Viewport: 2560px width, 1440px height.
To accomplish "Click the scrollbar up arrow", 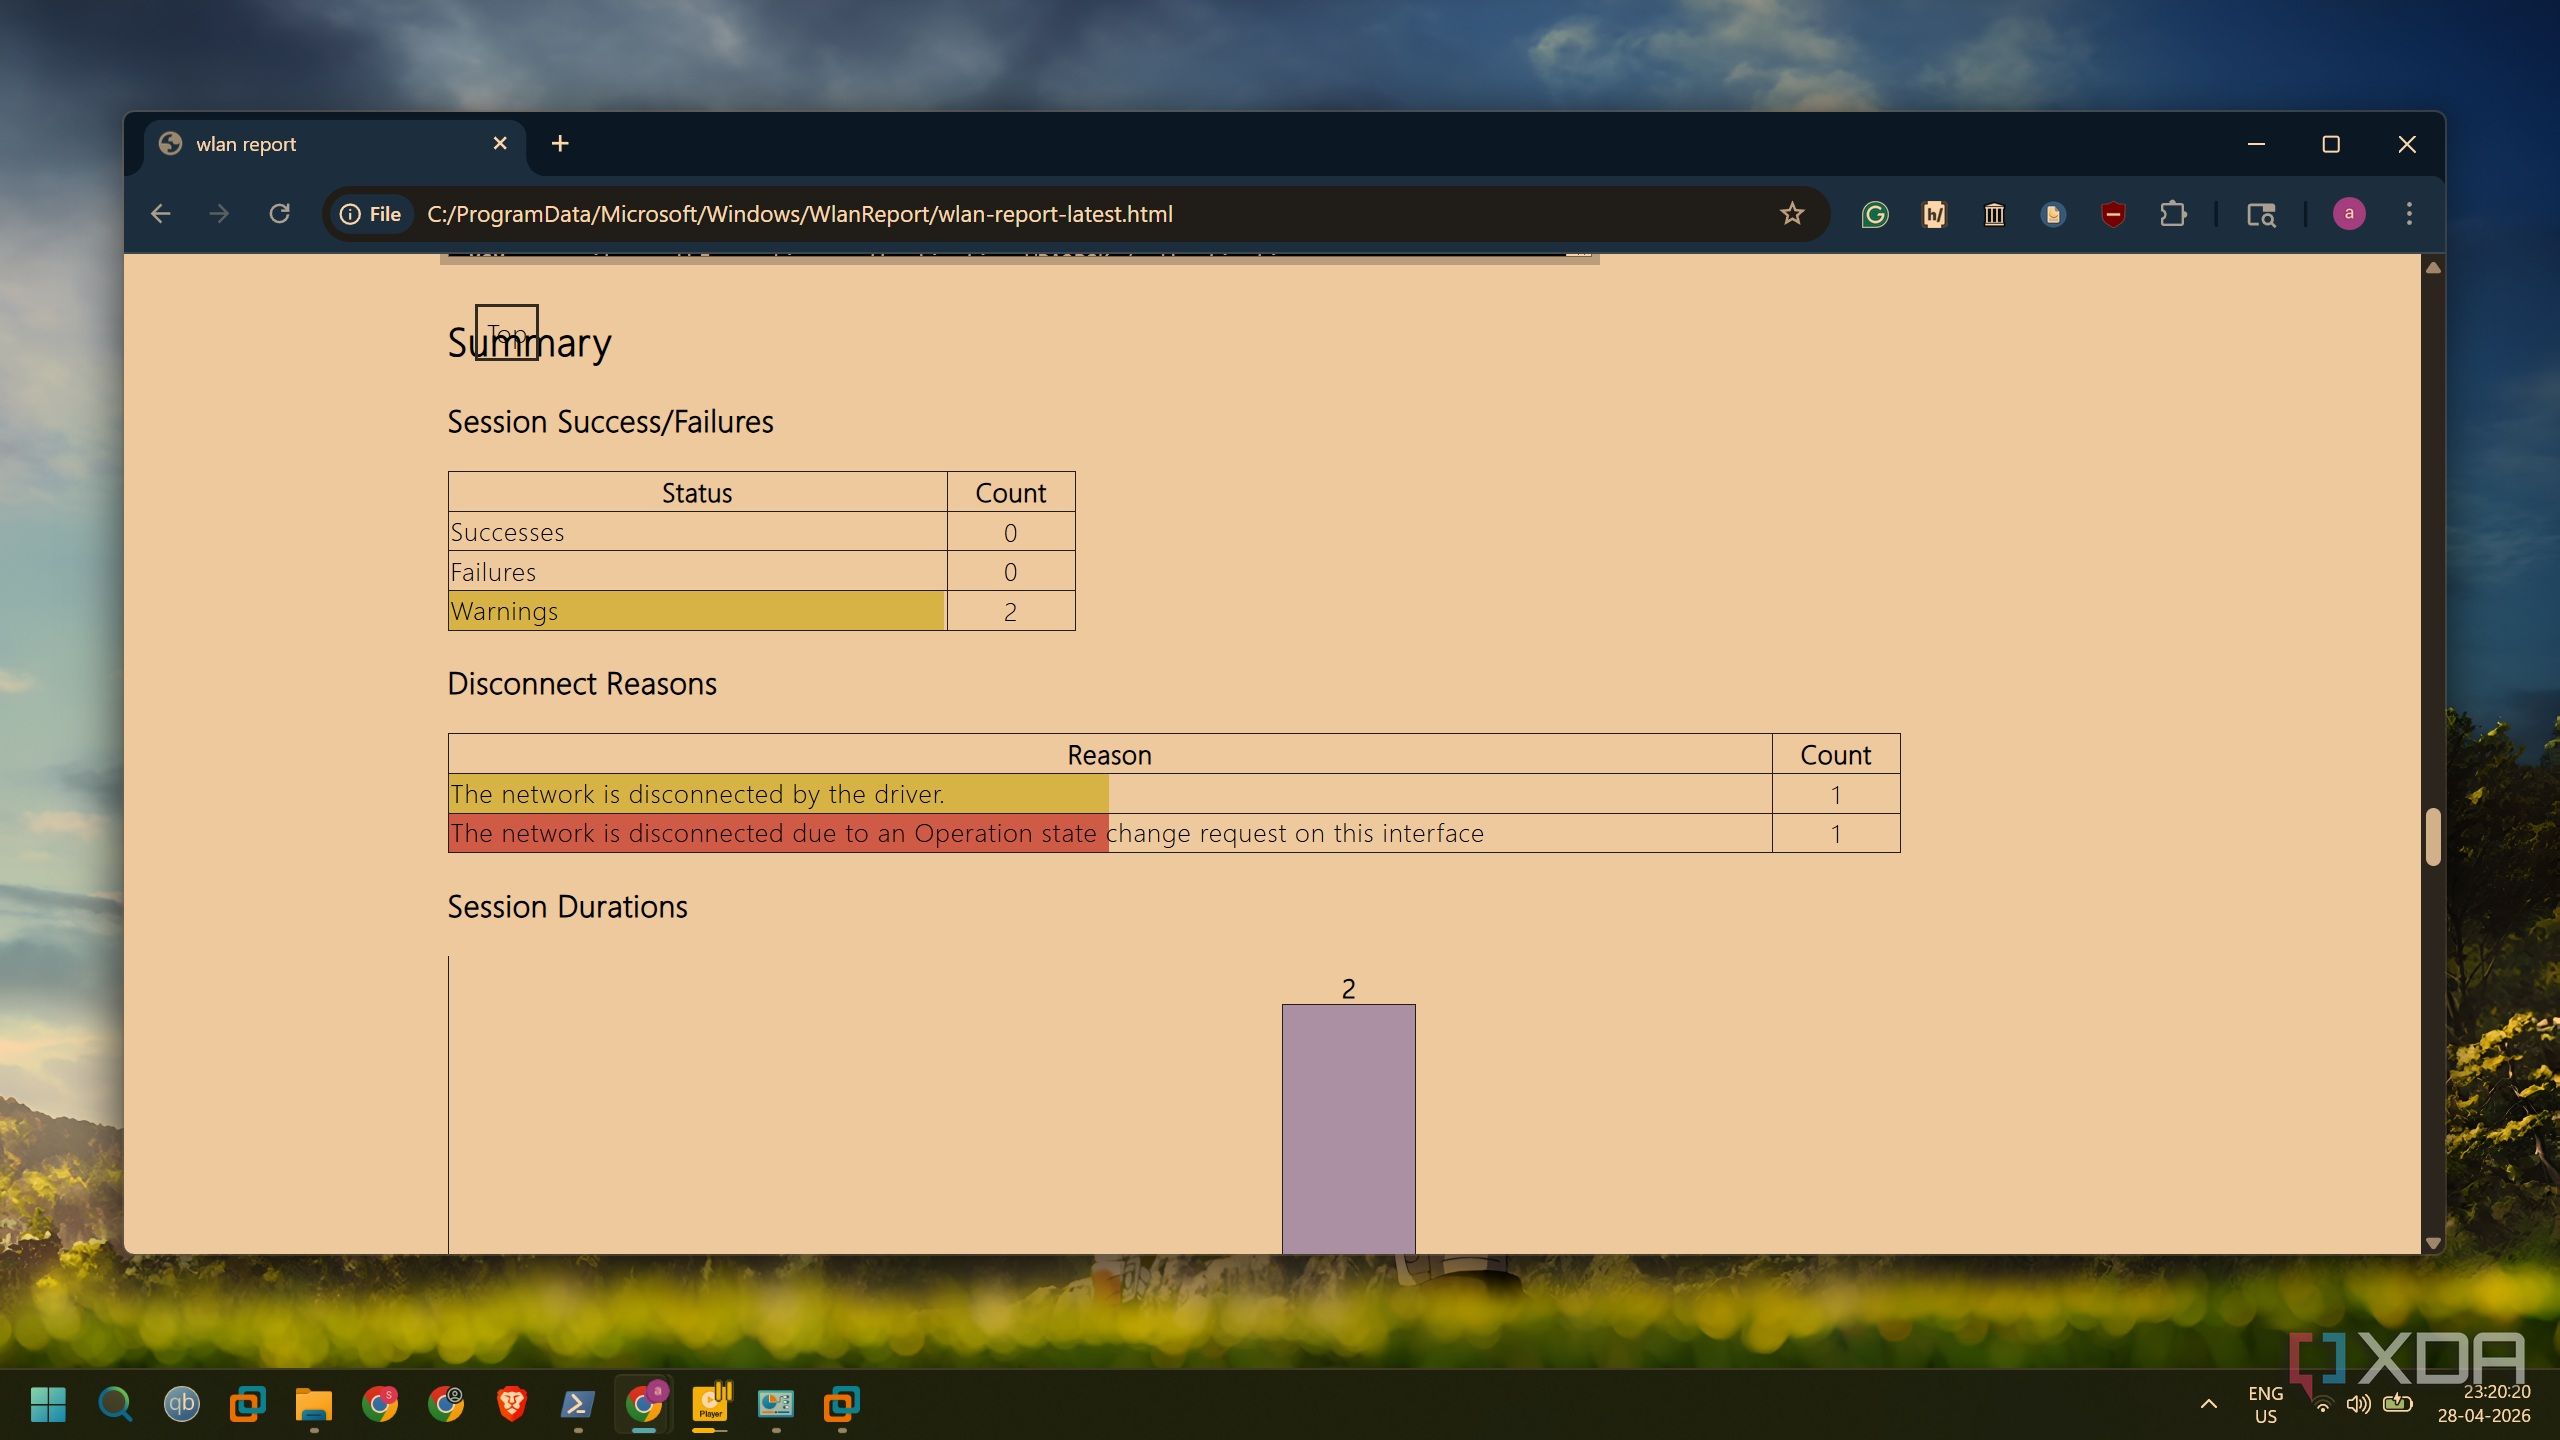I will click(2433, 267).
